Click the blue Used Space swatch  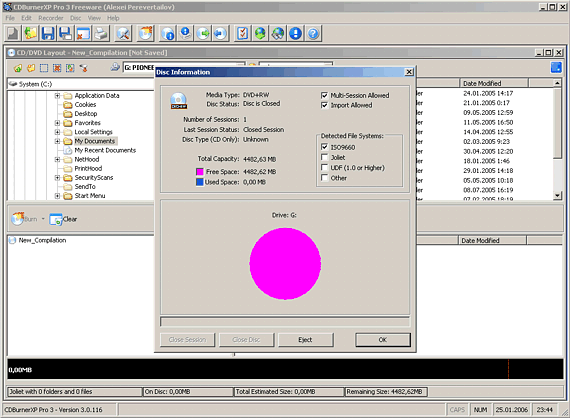(200, 182)
